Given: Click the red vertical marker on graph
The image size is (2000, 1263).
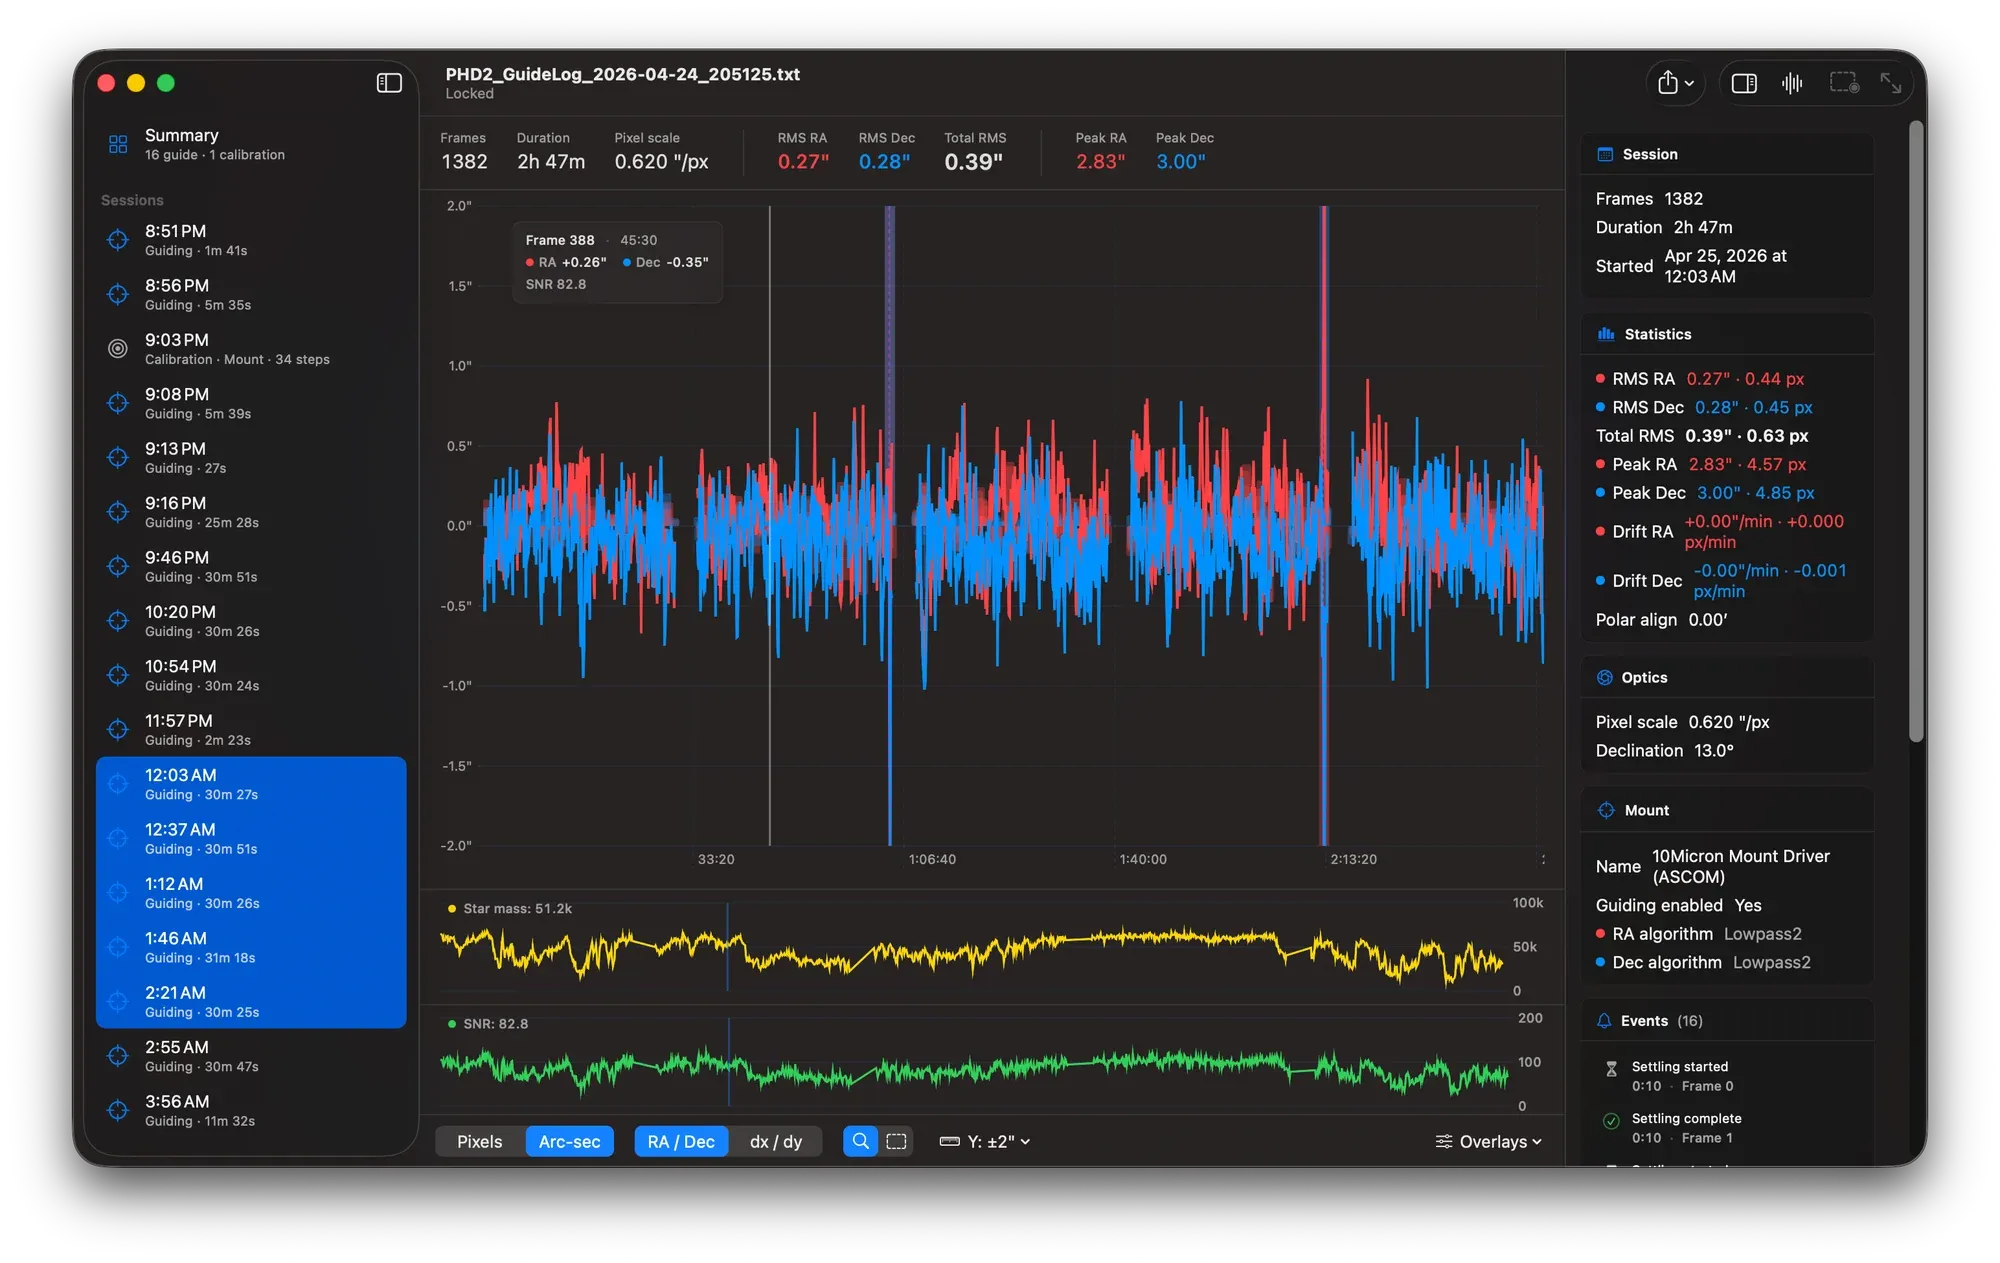Looking at the screenshot, I should tap(1324, 525).
